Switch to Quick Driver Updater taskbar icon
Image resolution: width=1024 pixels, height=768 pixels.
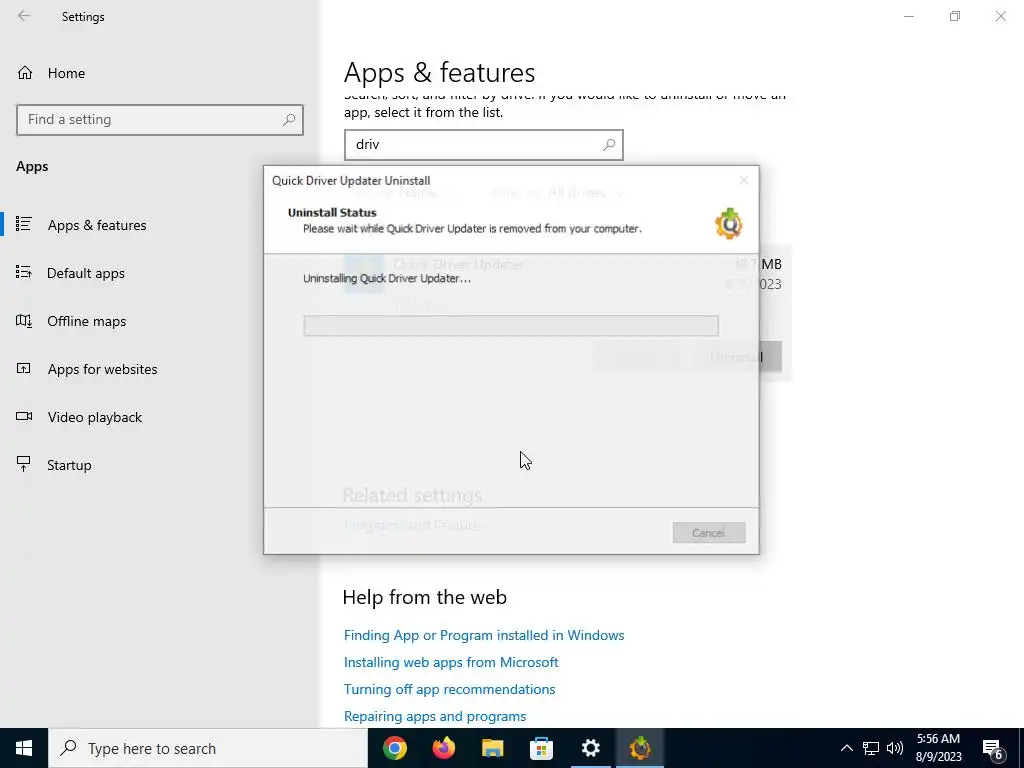click(639, 748)
